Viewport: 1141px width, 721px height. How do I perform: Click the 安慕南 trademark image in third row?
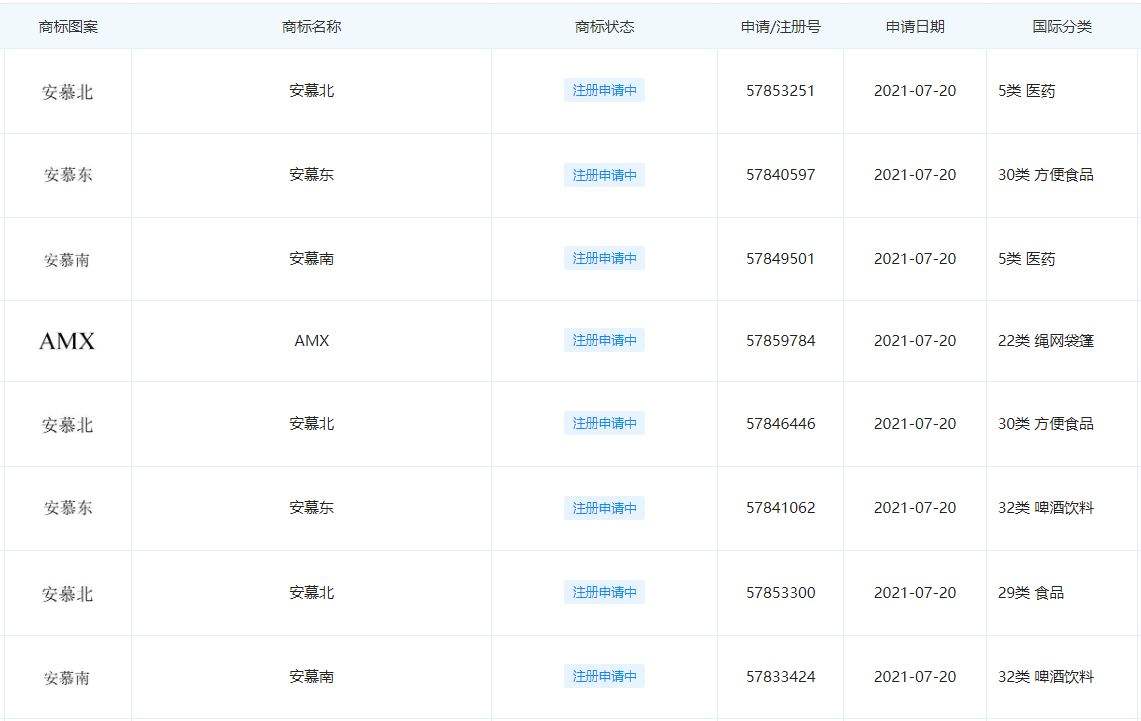tap(65, 258)
